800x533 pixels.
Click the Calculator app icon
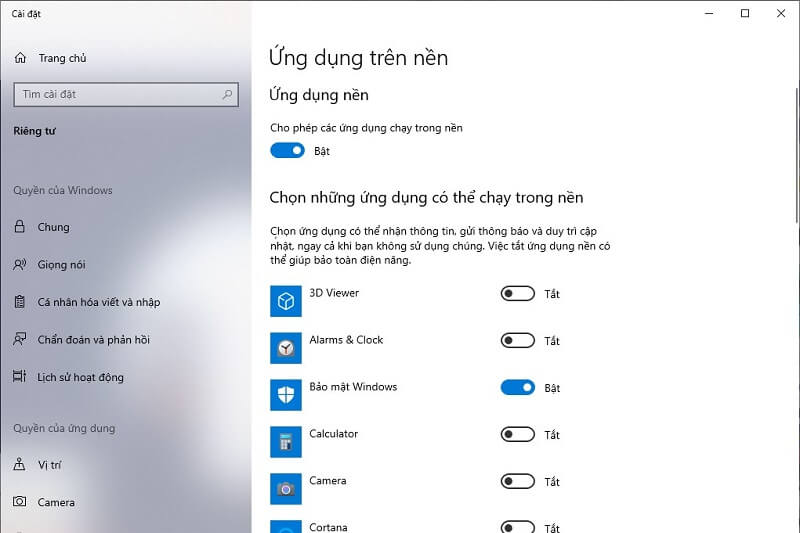pos(286,442)
